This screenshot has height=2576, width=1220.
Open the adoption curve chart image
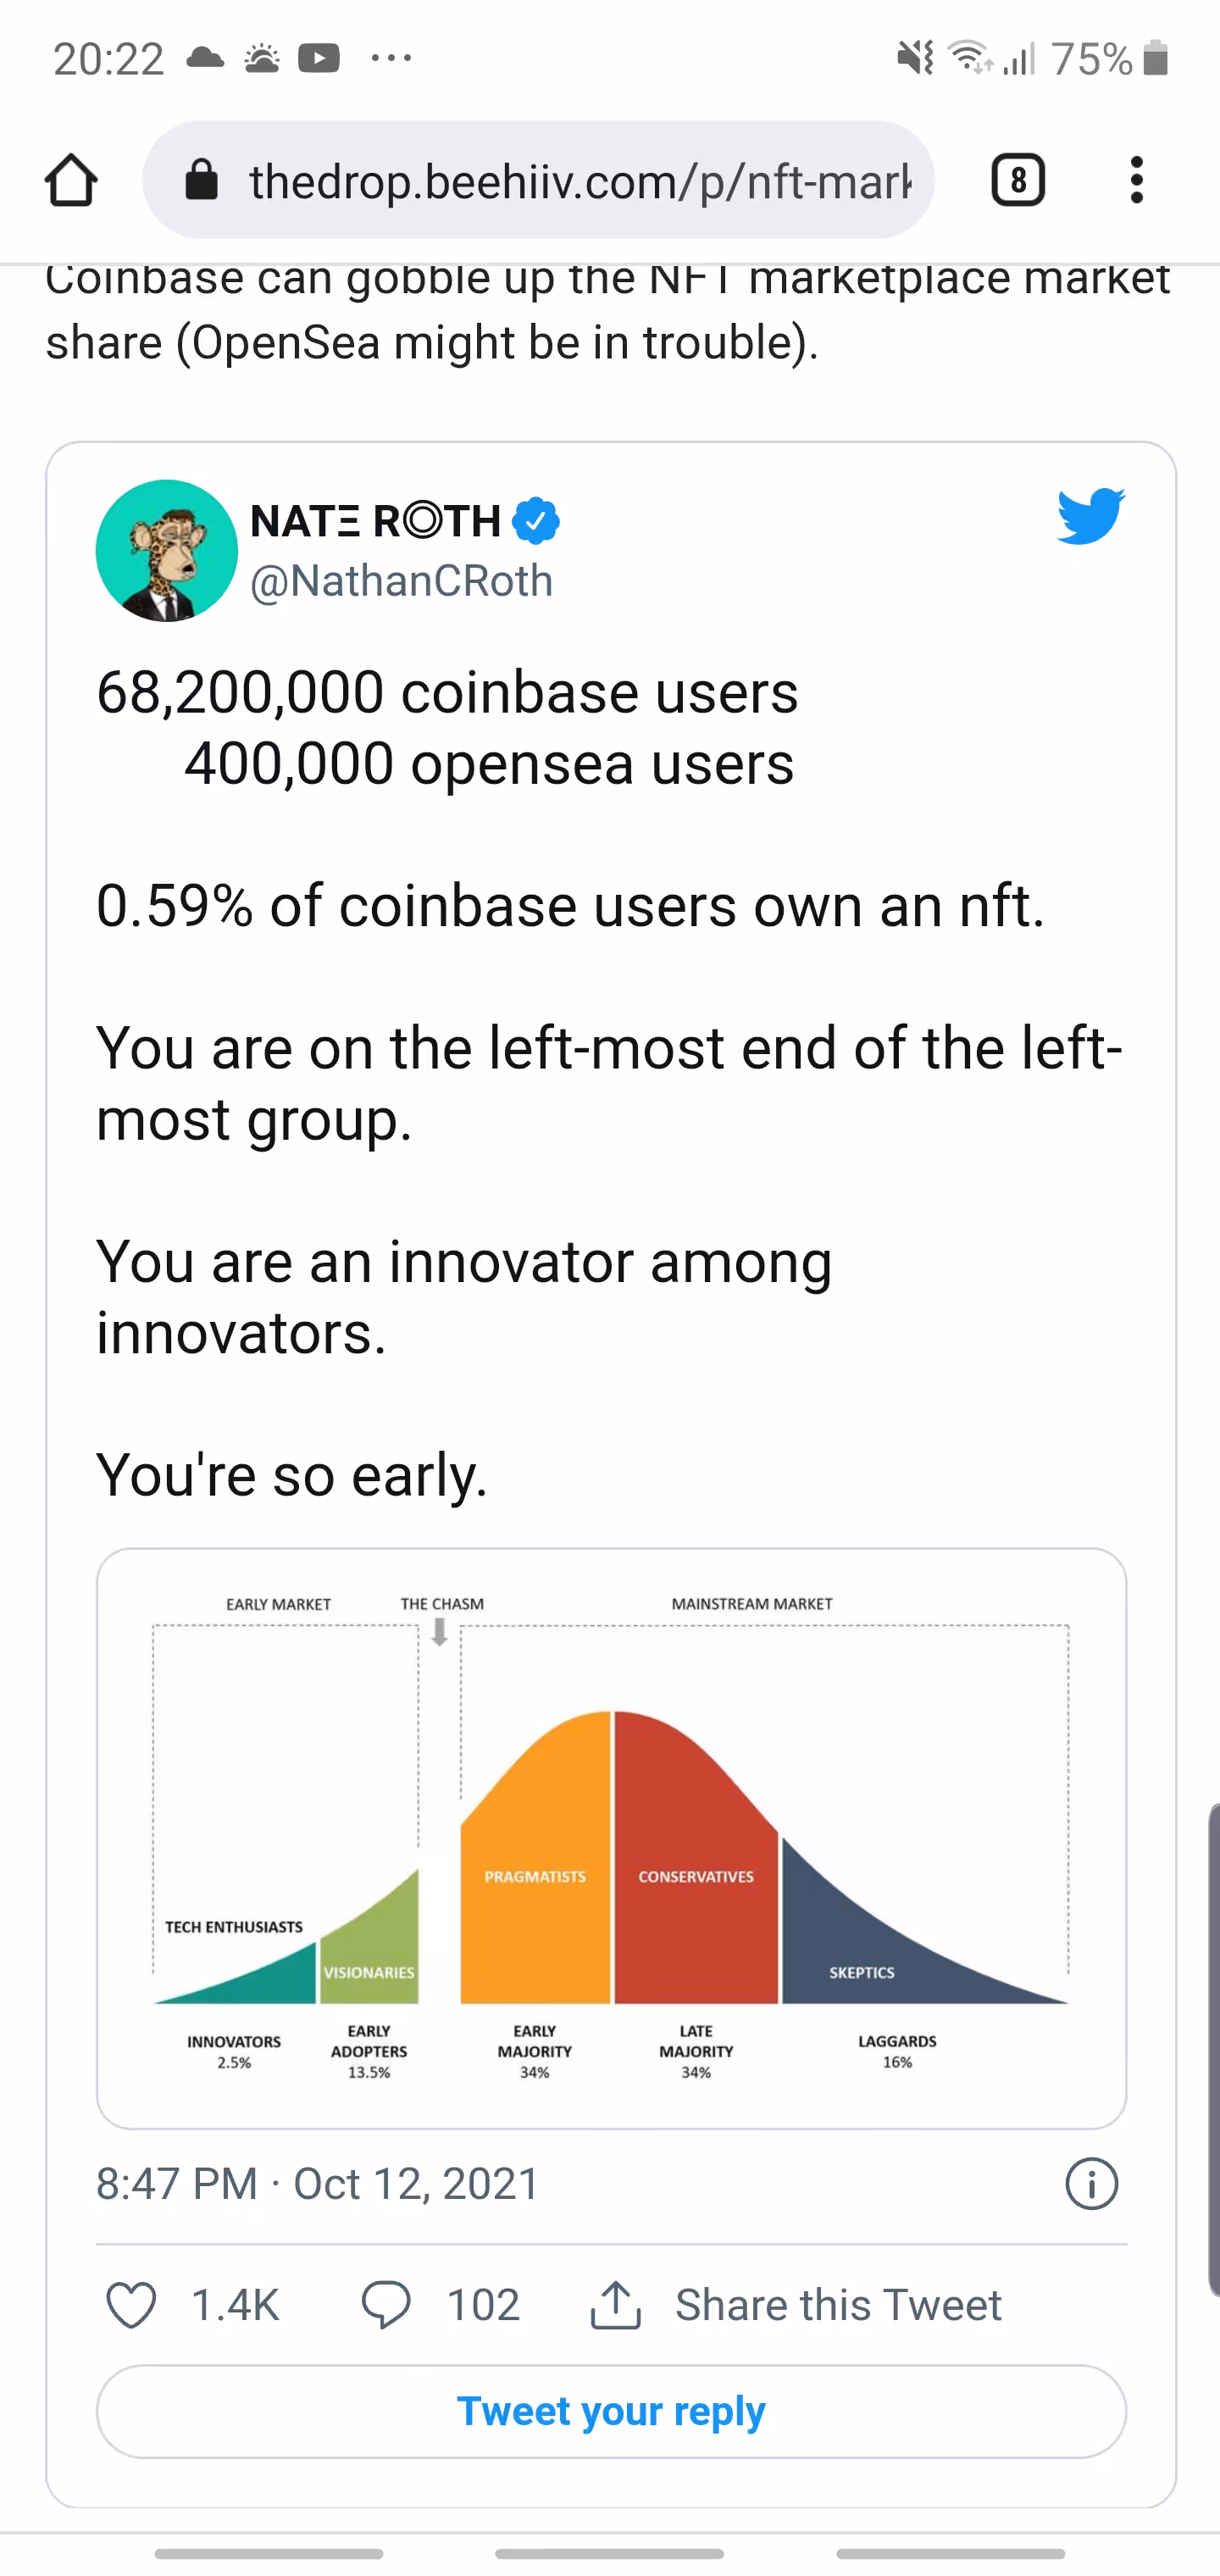(611, 1838)
